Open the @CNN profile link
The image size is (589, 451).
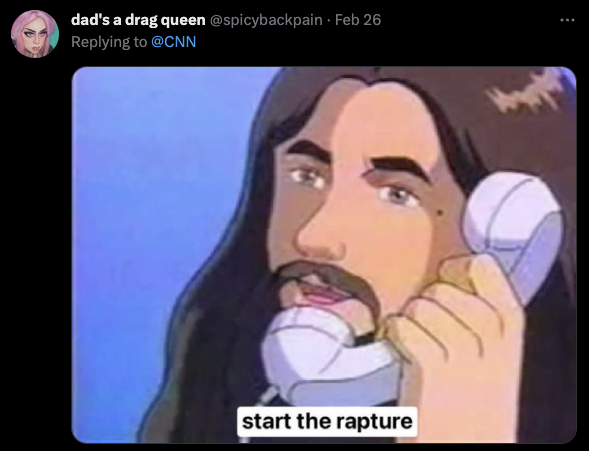pos(174,42)
